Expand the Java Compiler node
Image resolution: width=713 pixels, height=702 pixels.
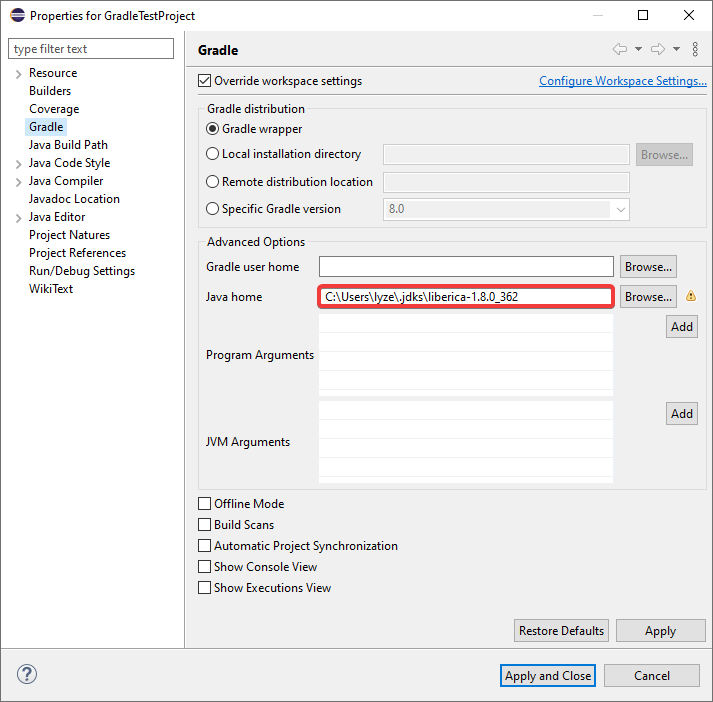click(18, 182)
